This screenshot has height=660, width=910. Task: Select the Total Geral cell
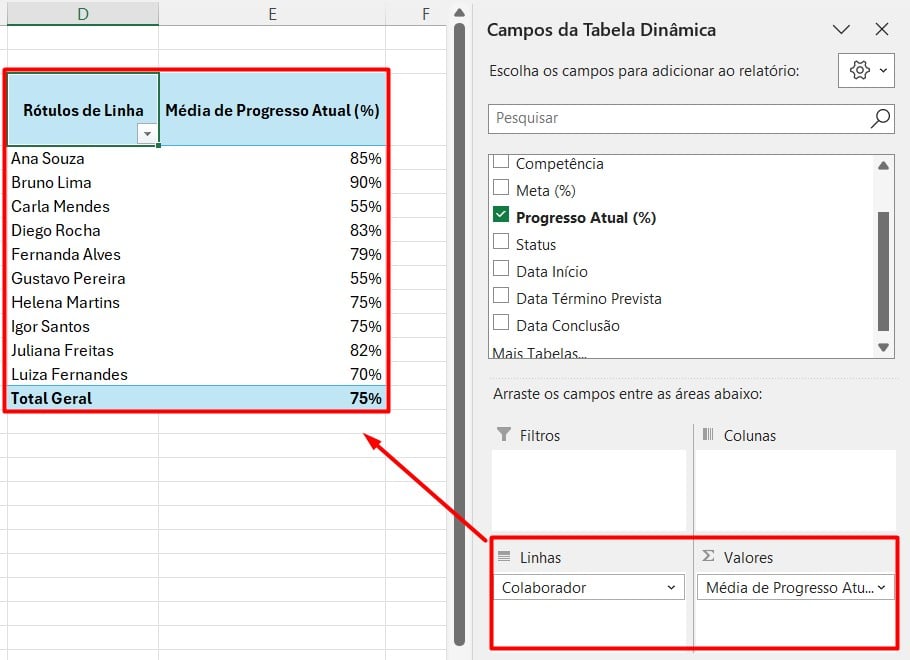coord(83,398)
